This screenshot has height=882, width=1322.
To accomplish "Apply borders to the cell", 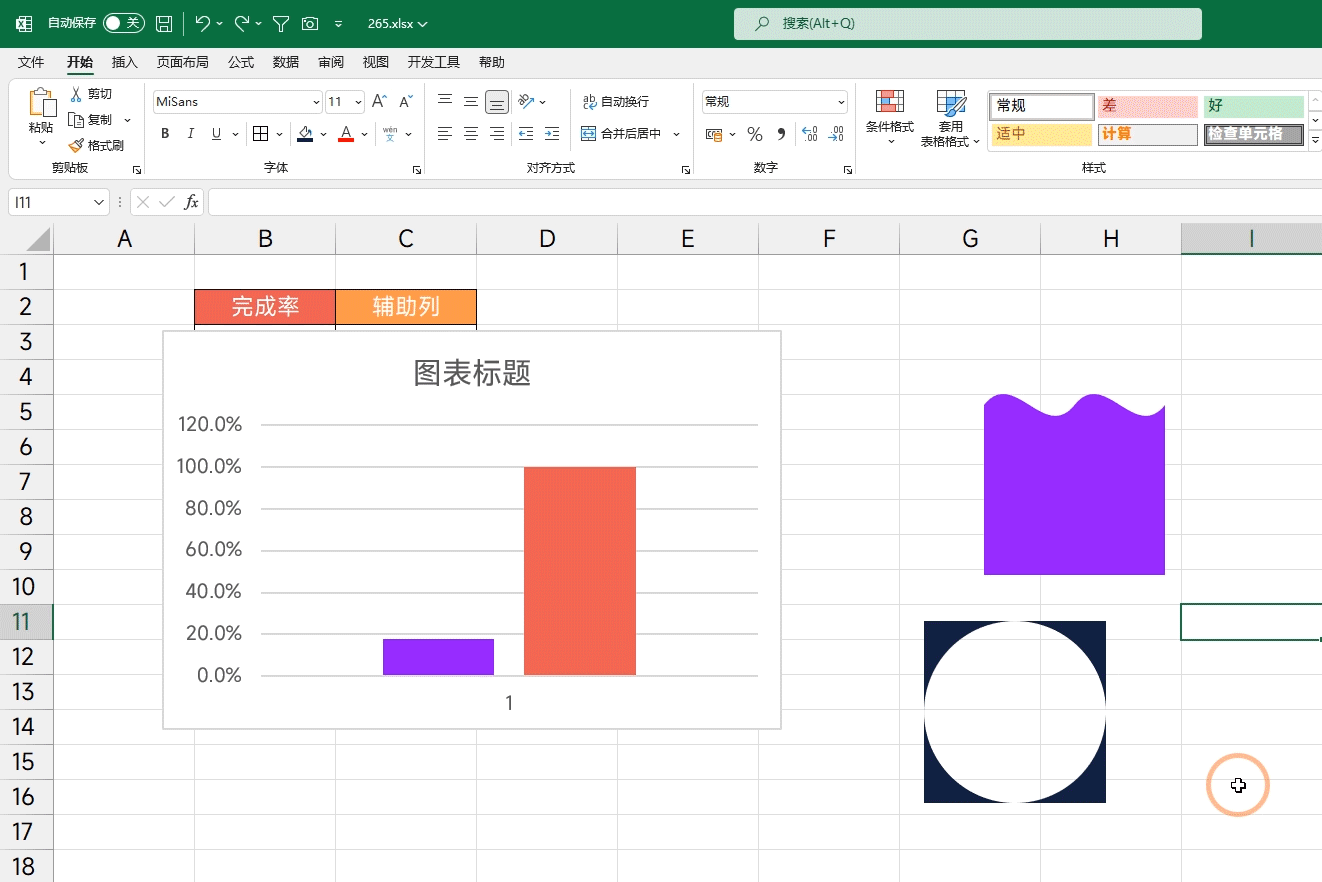I will [260, 134].
